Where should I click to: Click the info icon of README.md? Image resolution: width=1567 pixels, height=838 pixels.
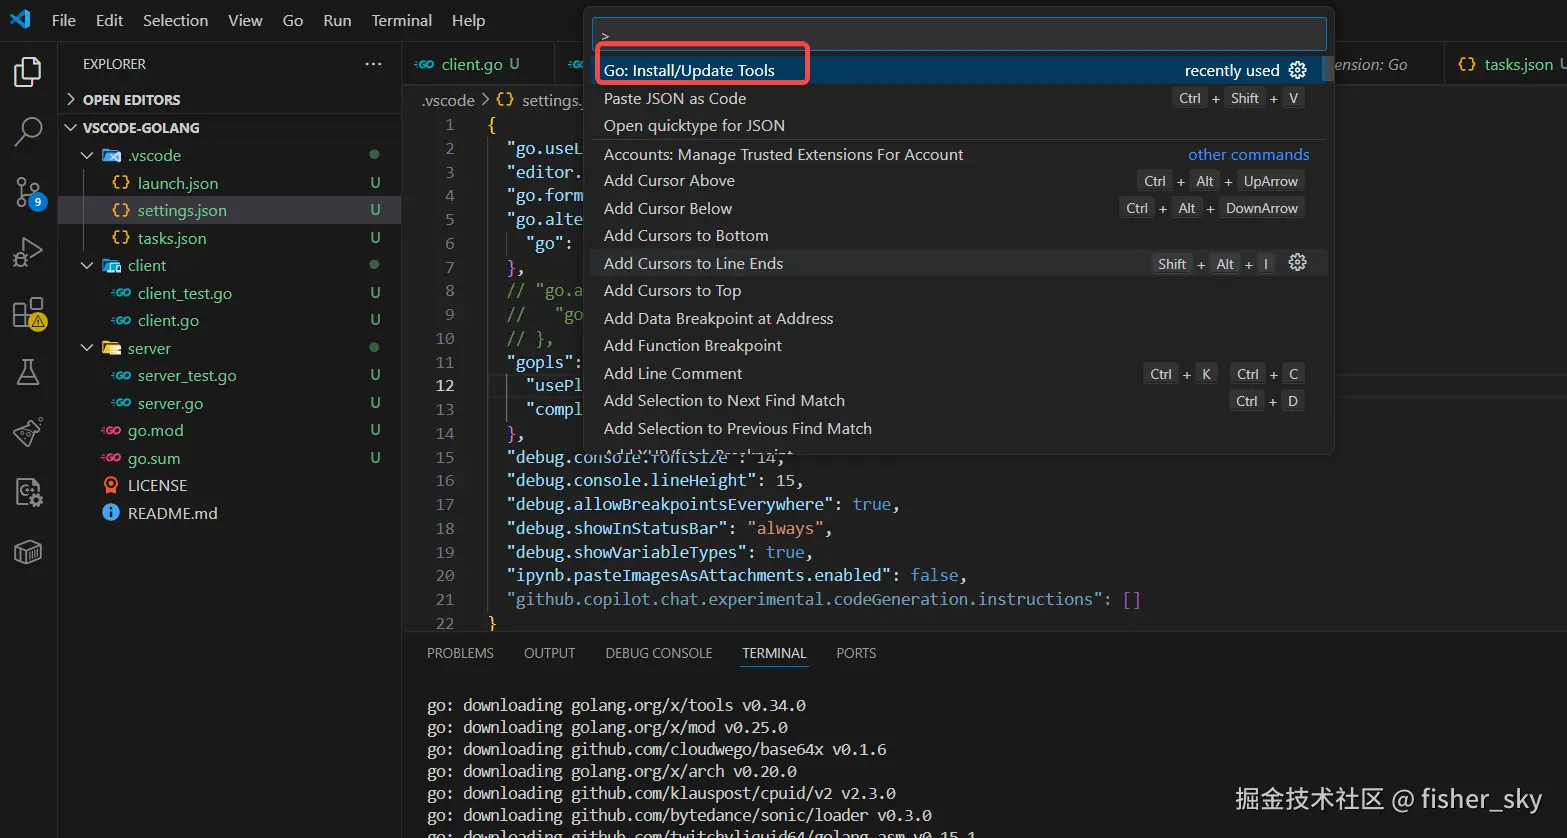[x=111, y=513]
